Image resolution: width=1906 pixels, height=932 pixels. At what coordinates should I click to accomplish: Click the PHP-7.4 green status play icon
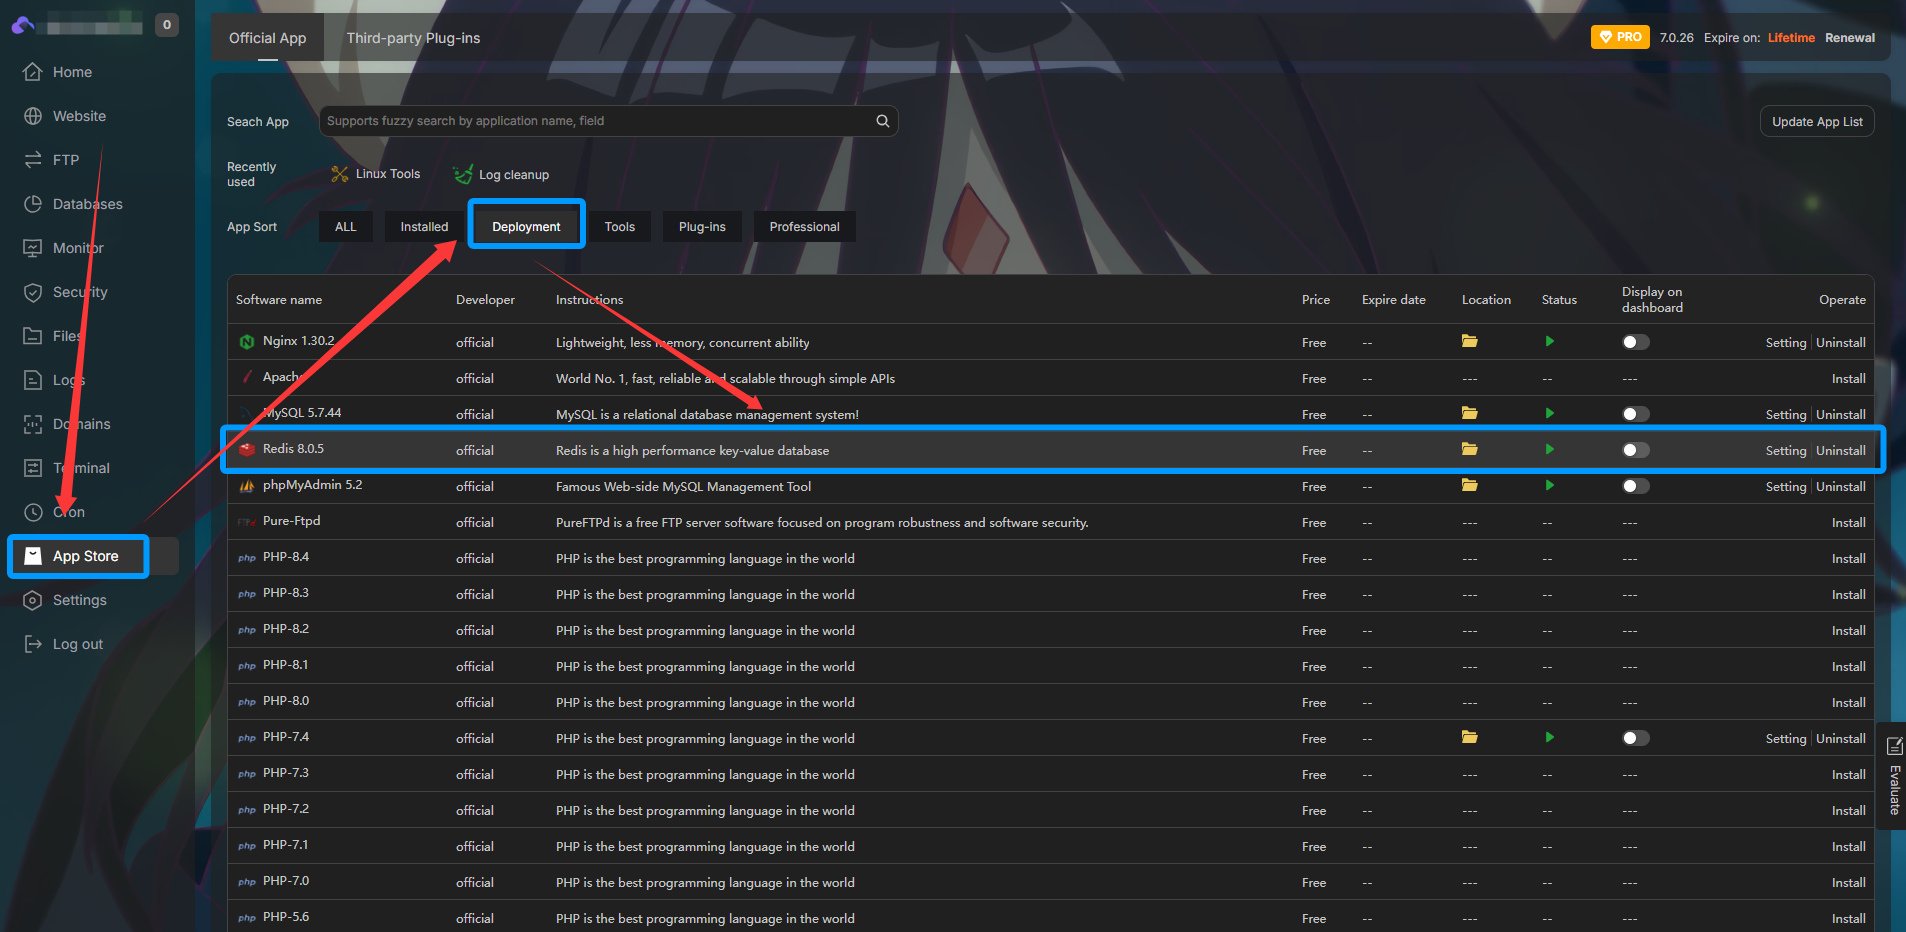pos(1549,737)
